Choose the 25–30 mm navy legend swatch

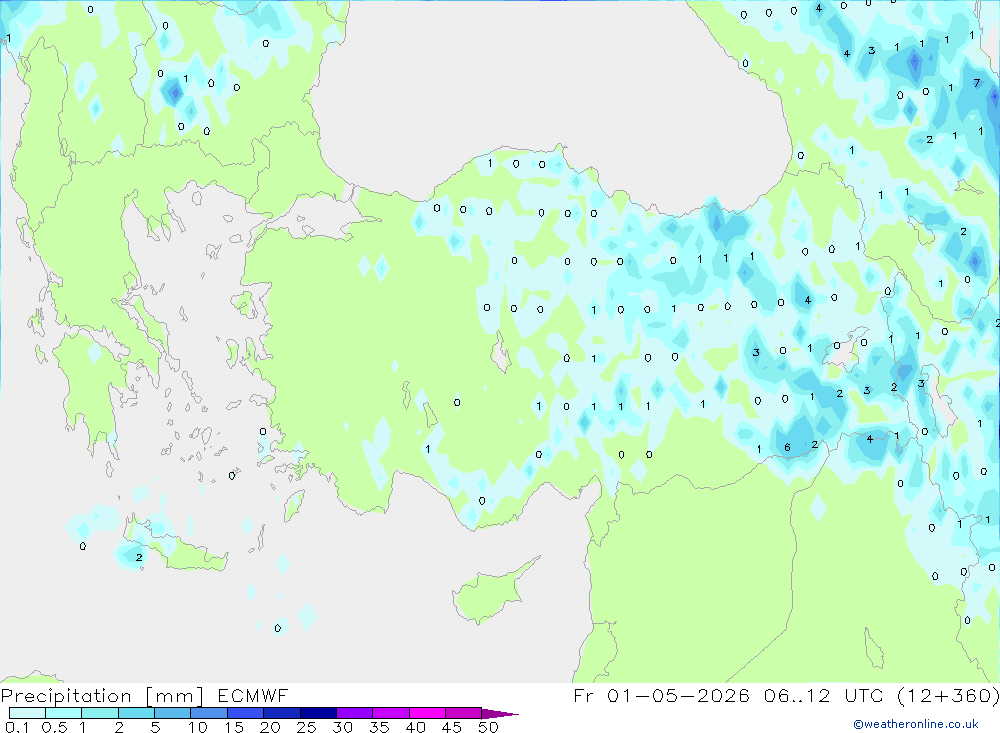pos(318,713)
